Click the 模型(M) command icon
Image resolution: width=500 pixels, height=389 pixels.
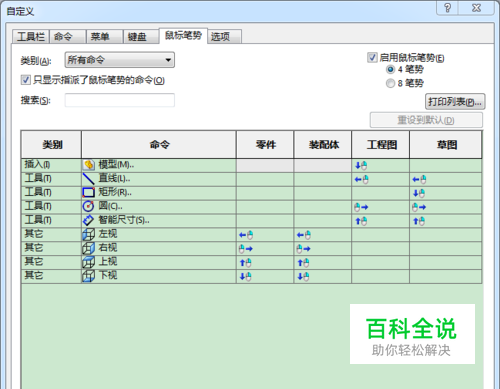pyautogui.click(x=88, y=165)
